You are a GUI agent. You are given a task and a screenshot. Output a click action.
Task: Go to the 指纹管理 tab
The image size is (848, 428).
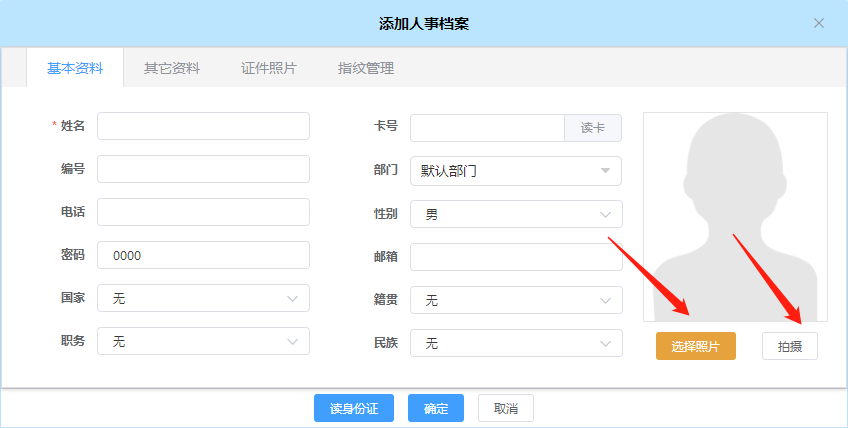click(x=365, y=69)
